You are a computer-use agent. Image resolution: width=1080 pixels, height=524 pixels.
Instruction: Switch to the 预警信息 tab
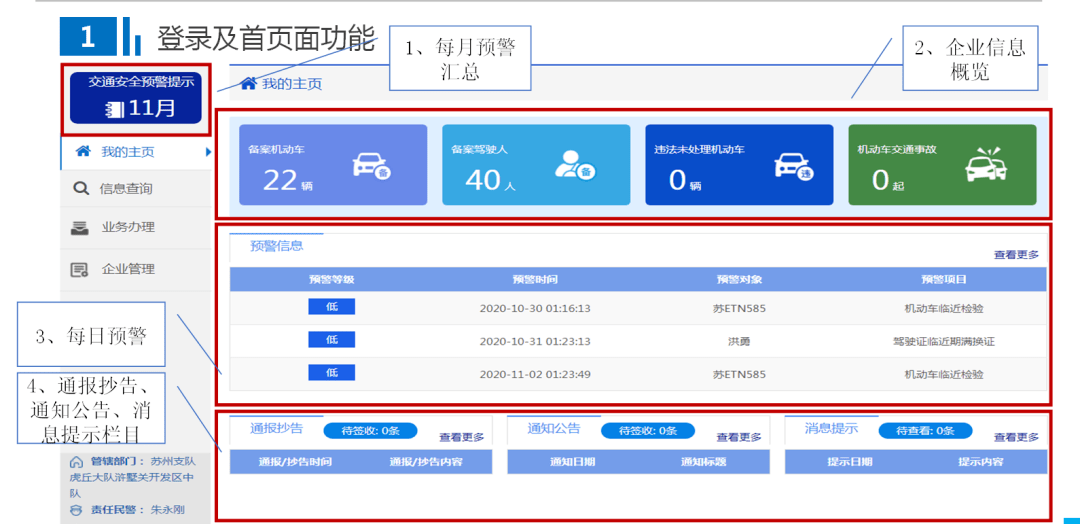[276, 246]
